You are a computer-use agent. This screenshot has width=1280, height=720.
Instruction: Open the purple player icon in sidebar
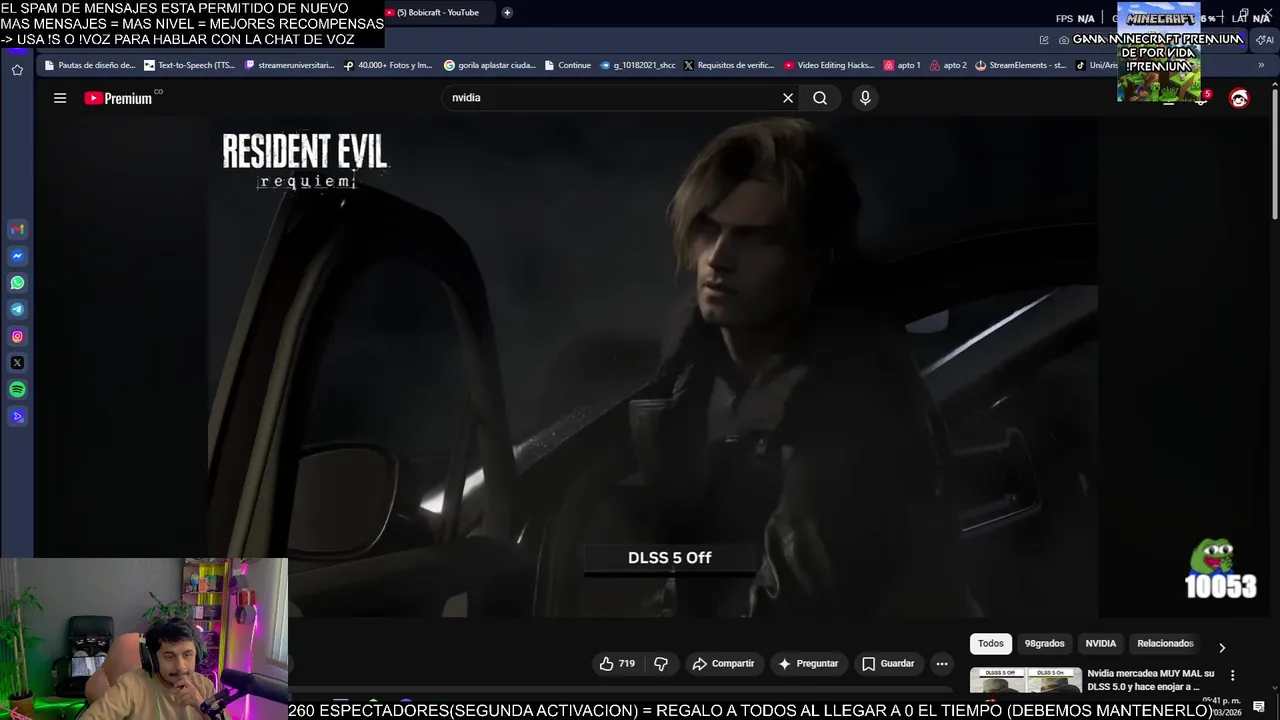click(x=17, y=417)
